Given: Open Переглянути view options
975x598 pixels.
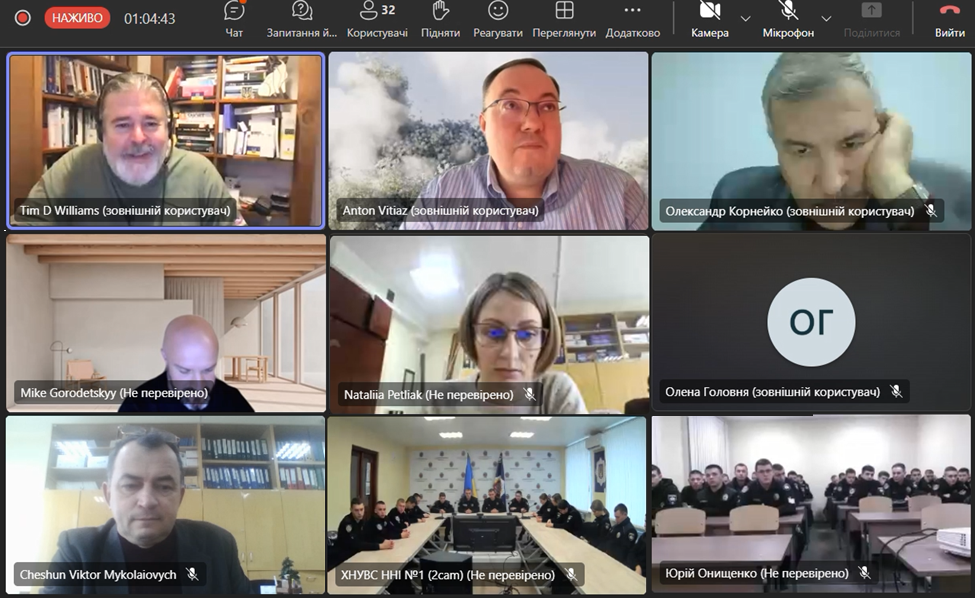Looking at the screenshot, I should click(564, 19).
